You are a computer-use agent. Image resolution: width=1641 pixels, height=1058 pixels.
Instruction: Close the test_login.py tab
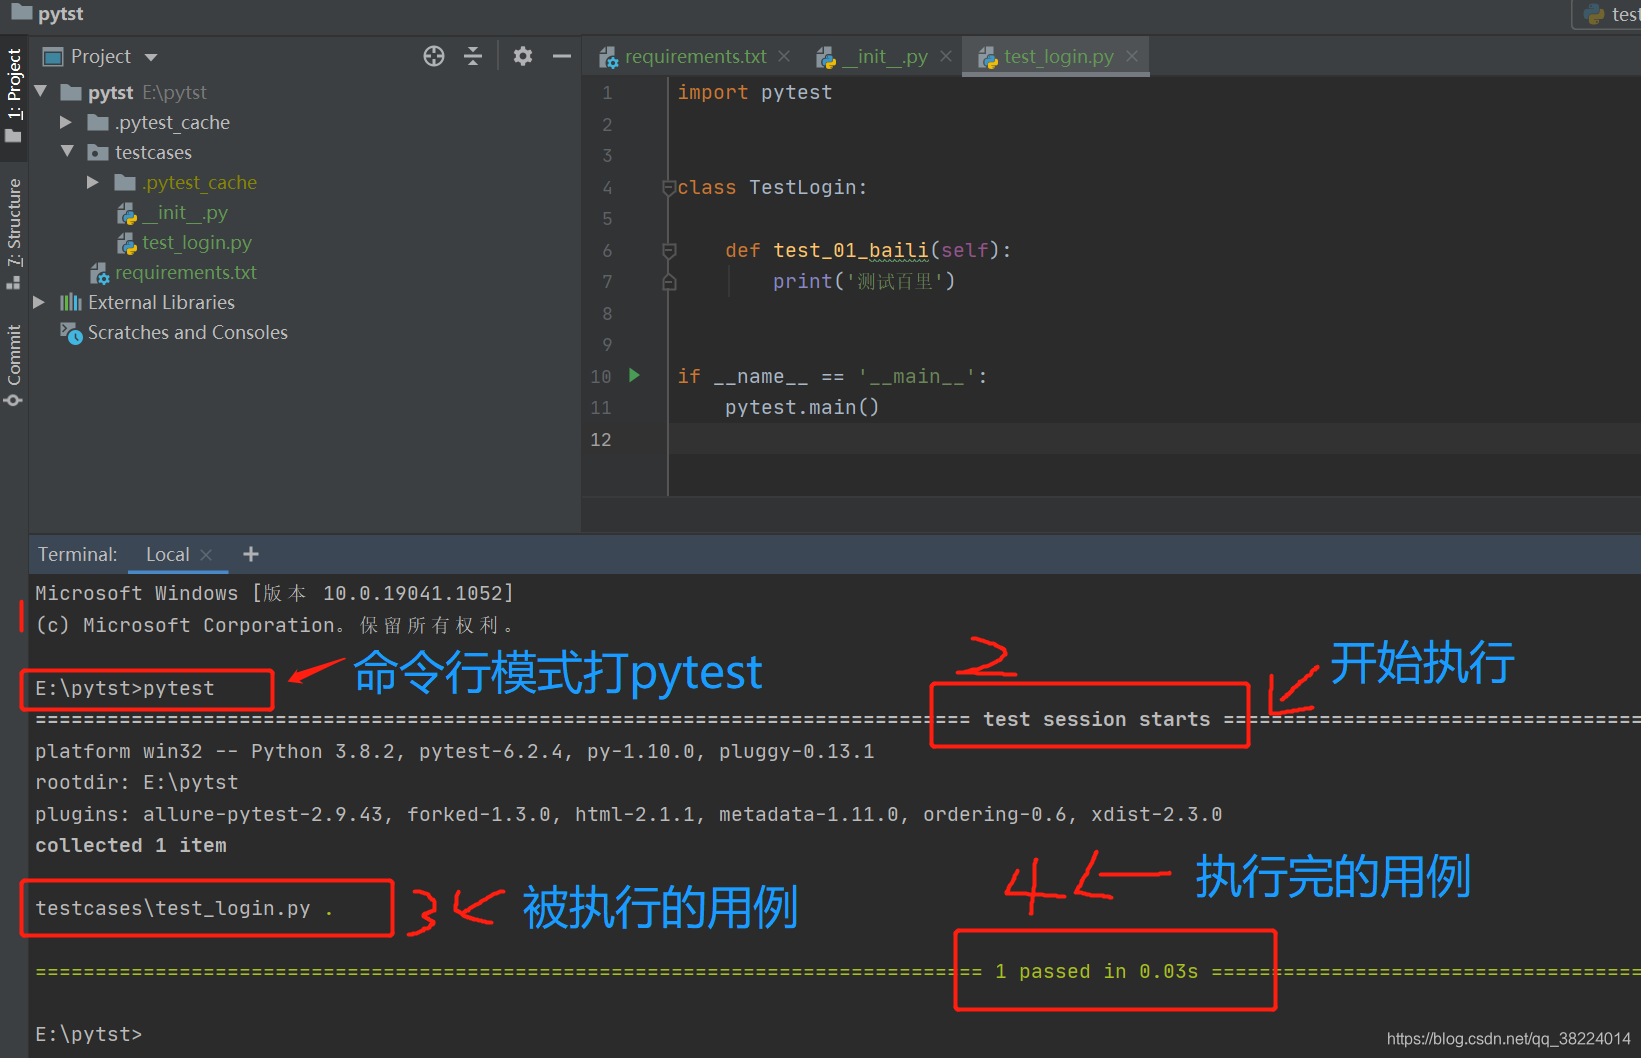click(1132, 56)
